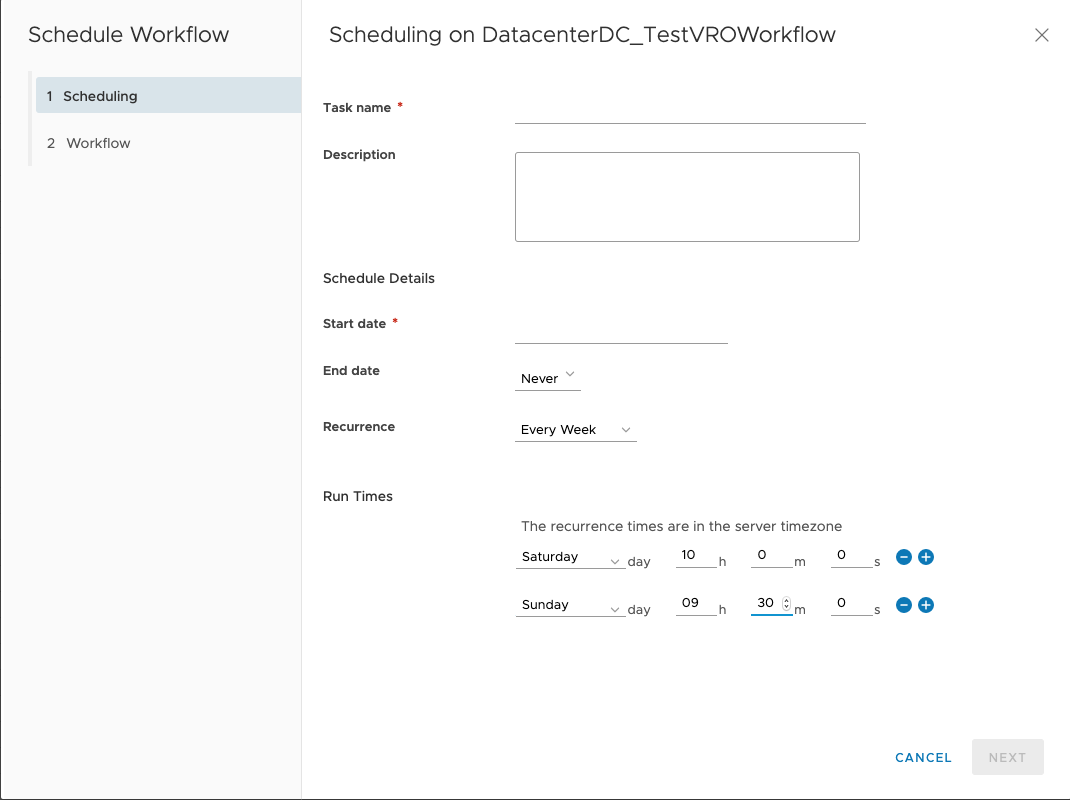Click inside the Description text area

click(x=687, y=196)
